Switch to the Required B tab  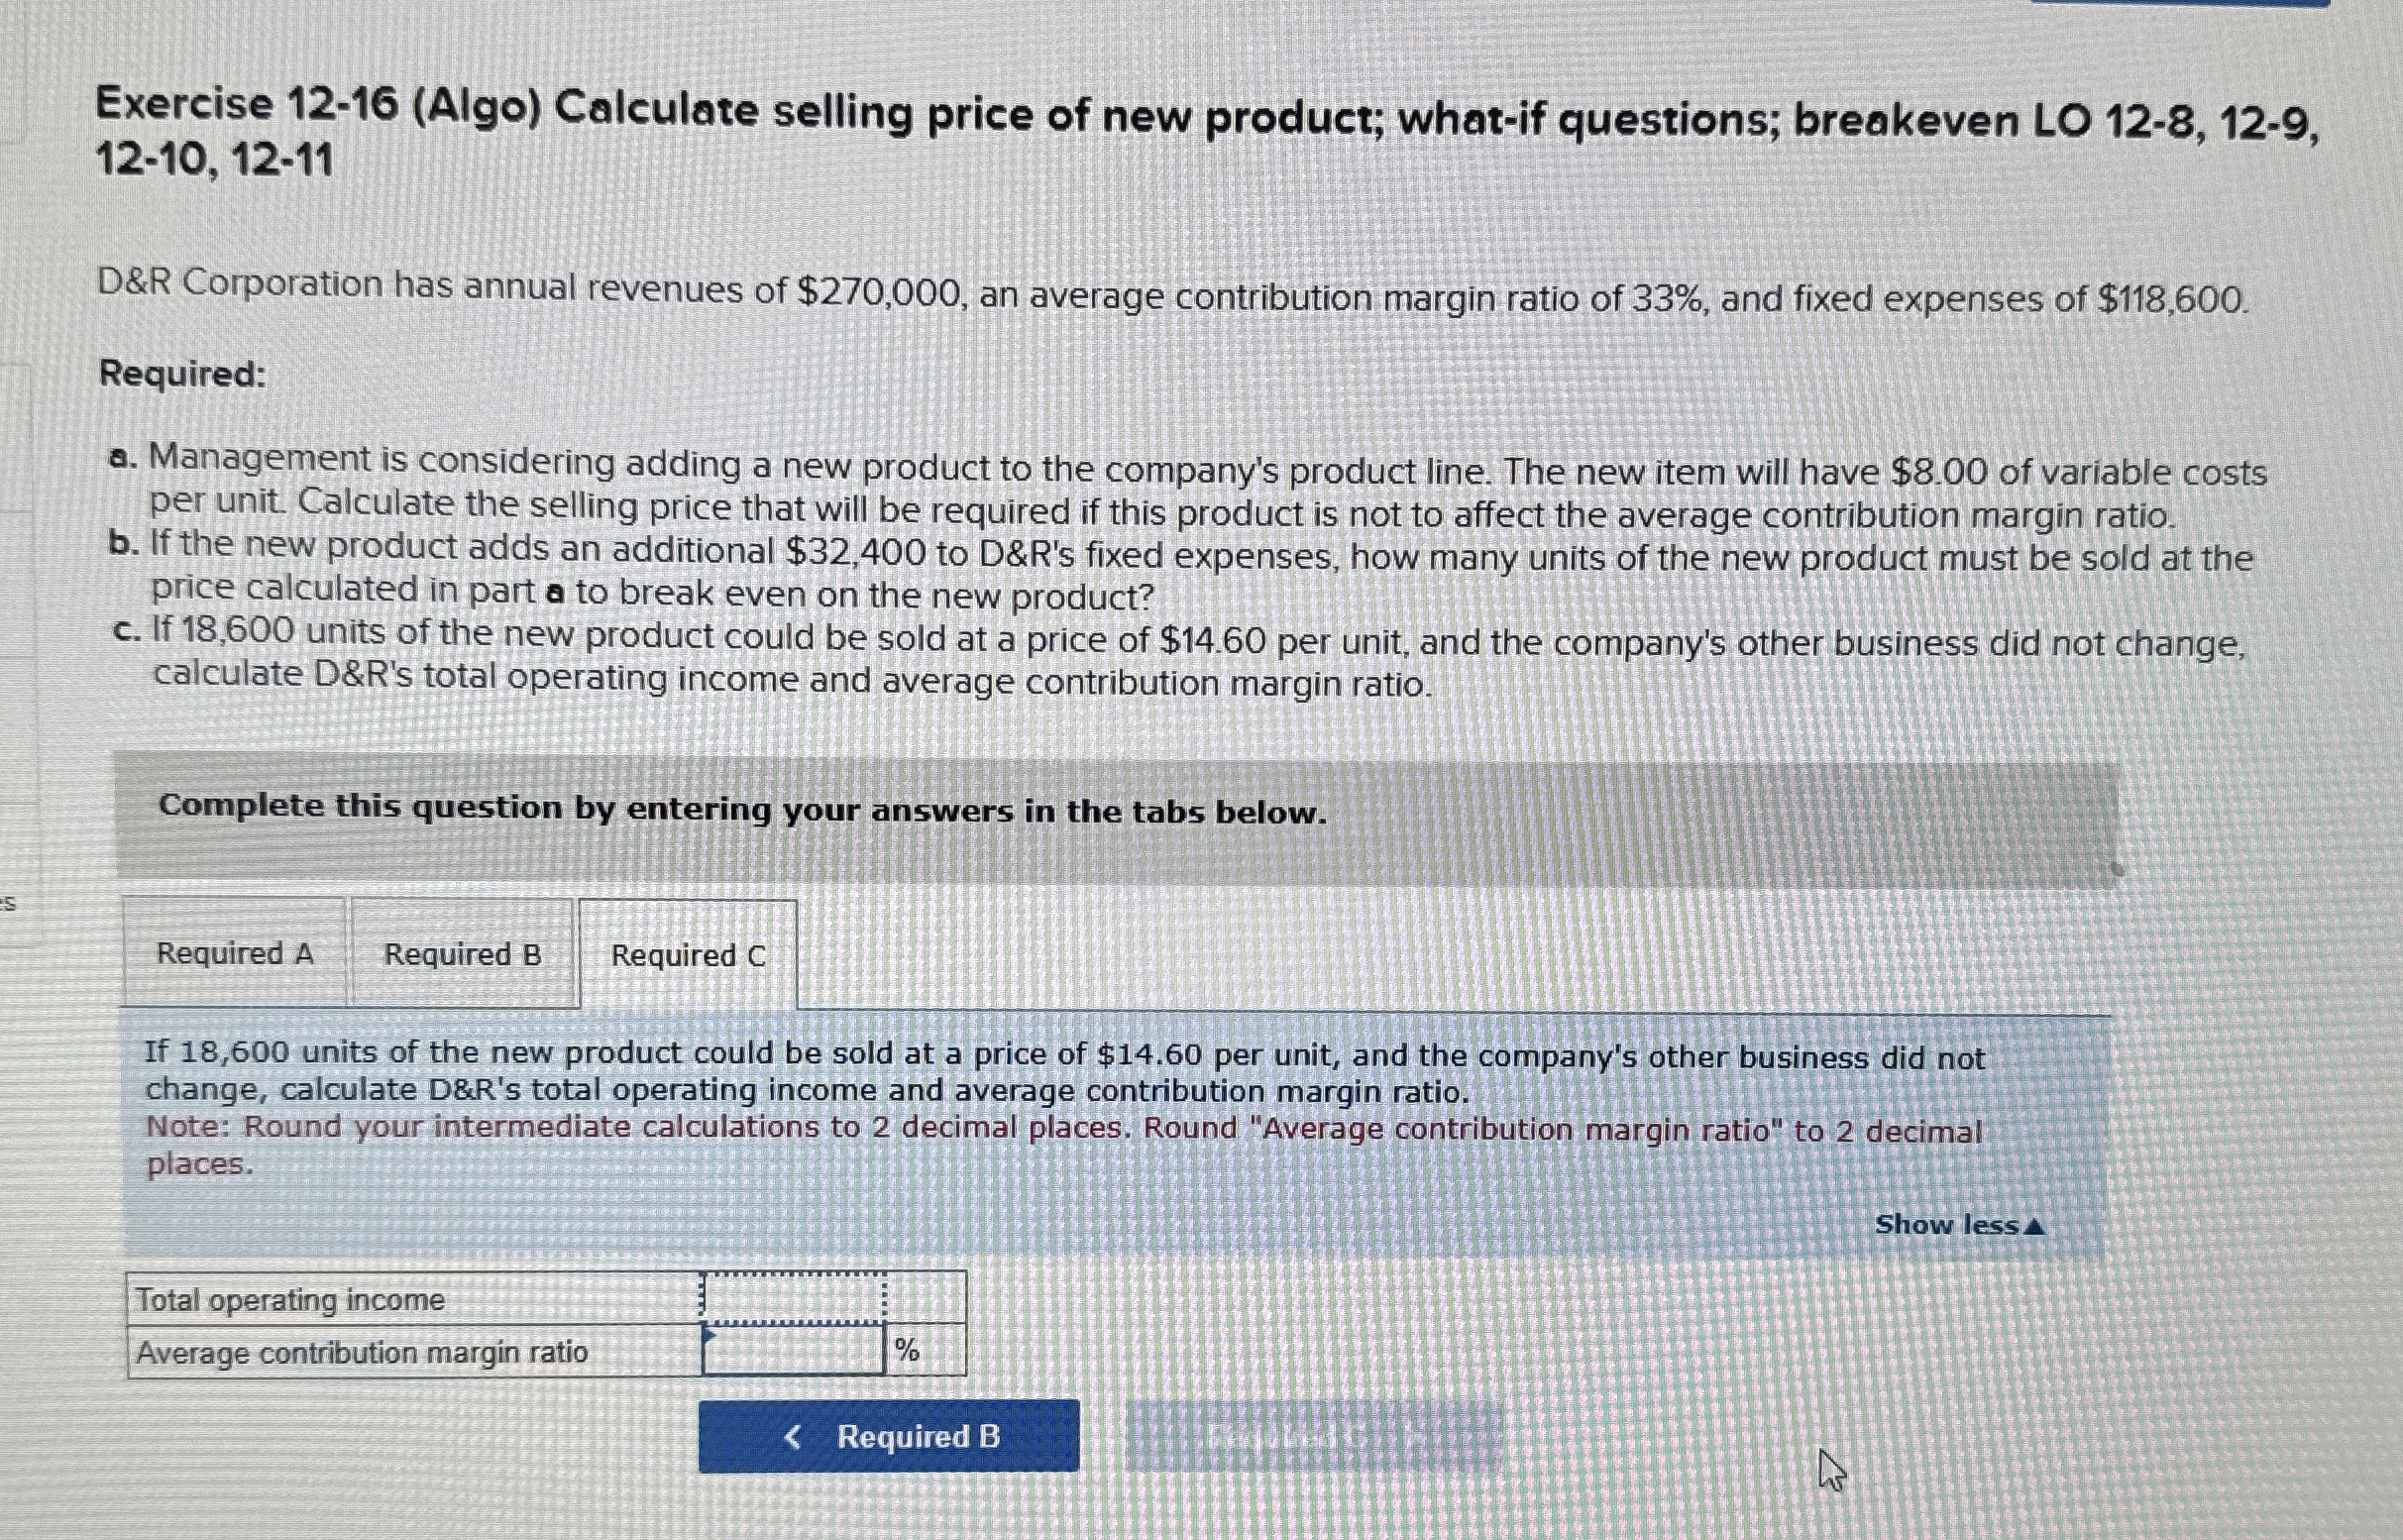[x=463, y=955]
